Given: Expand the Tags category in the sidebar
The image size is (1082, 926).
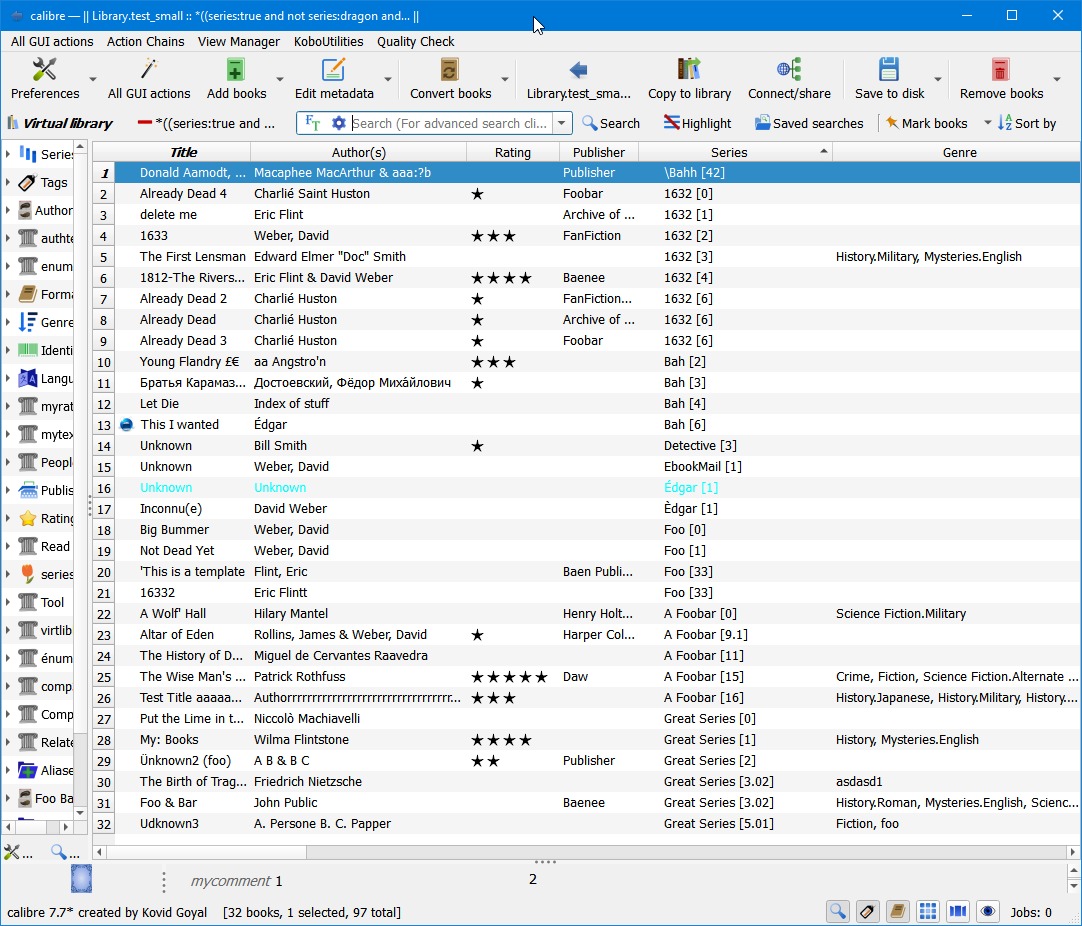Looking at the screenshot, I should (x=8, y=183).
